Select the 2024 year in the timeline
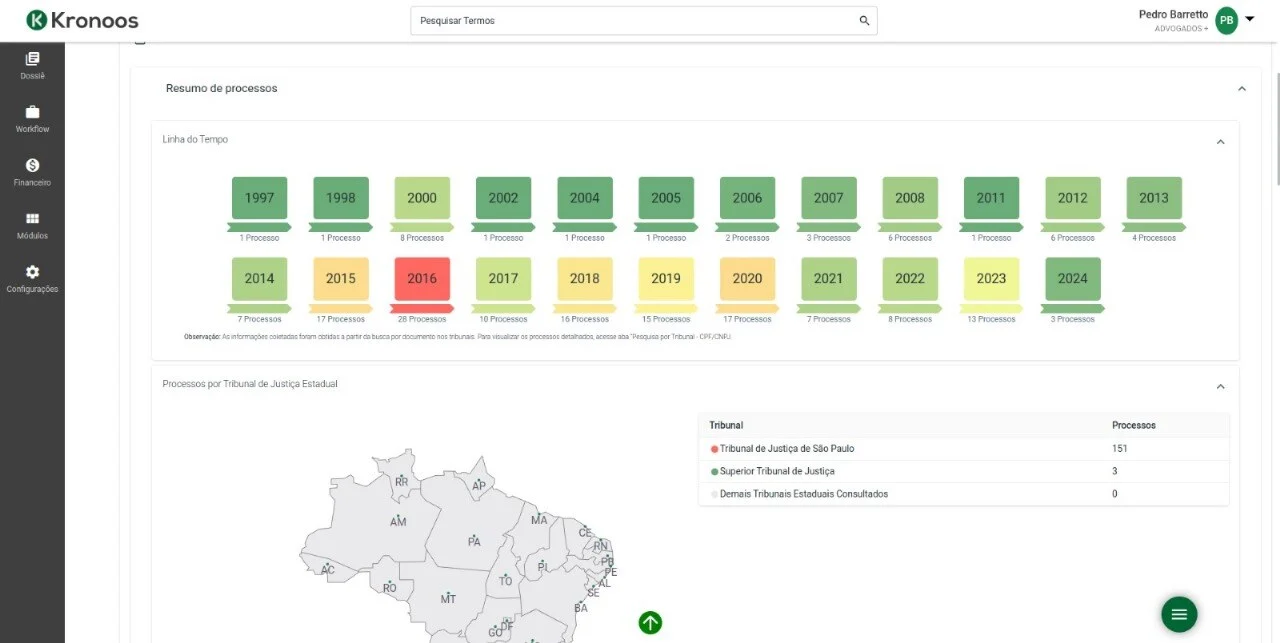1280x643 pixels. [1071, 279]
